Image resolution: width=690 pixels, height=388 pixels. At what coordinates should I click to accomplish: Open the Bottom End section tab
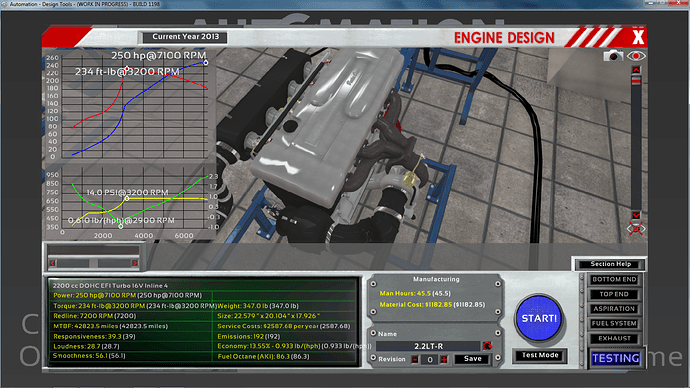coord(614,279)
